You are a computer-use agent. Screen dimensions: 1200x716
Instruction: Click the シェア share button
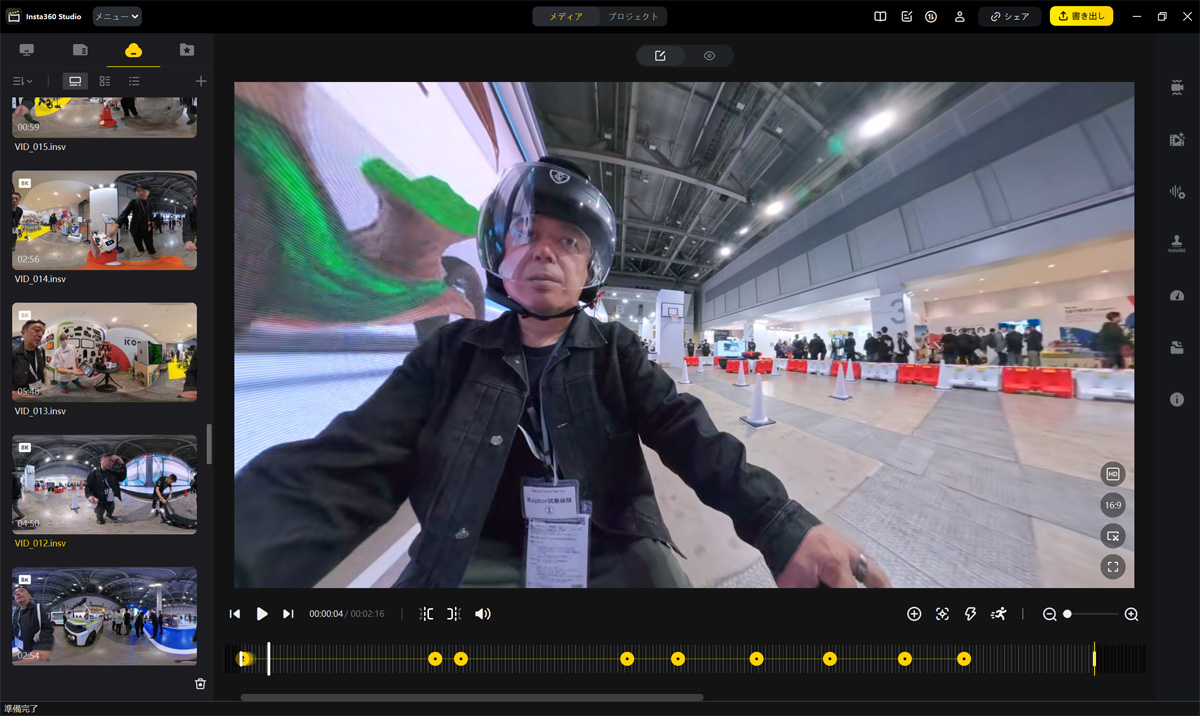click(1009, 16)
